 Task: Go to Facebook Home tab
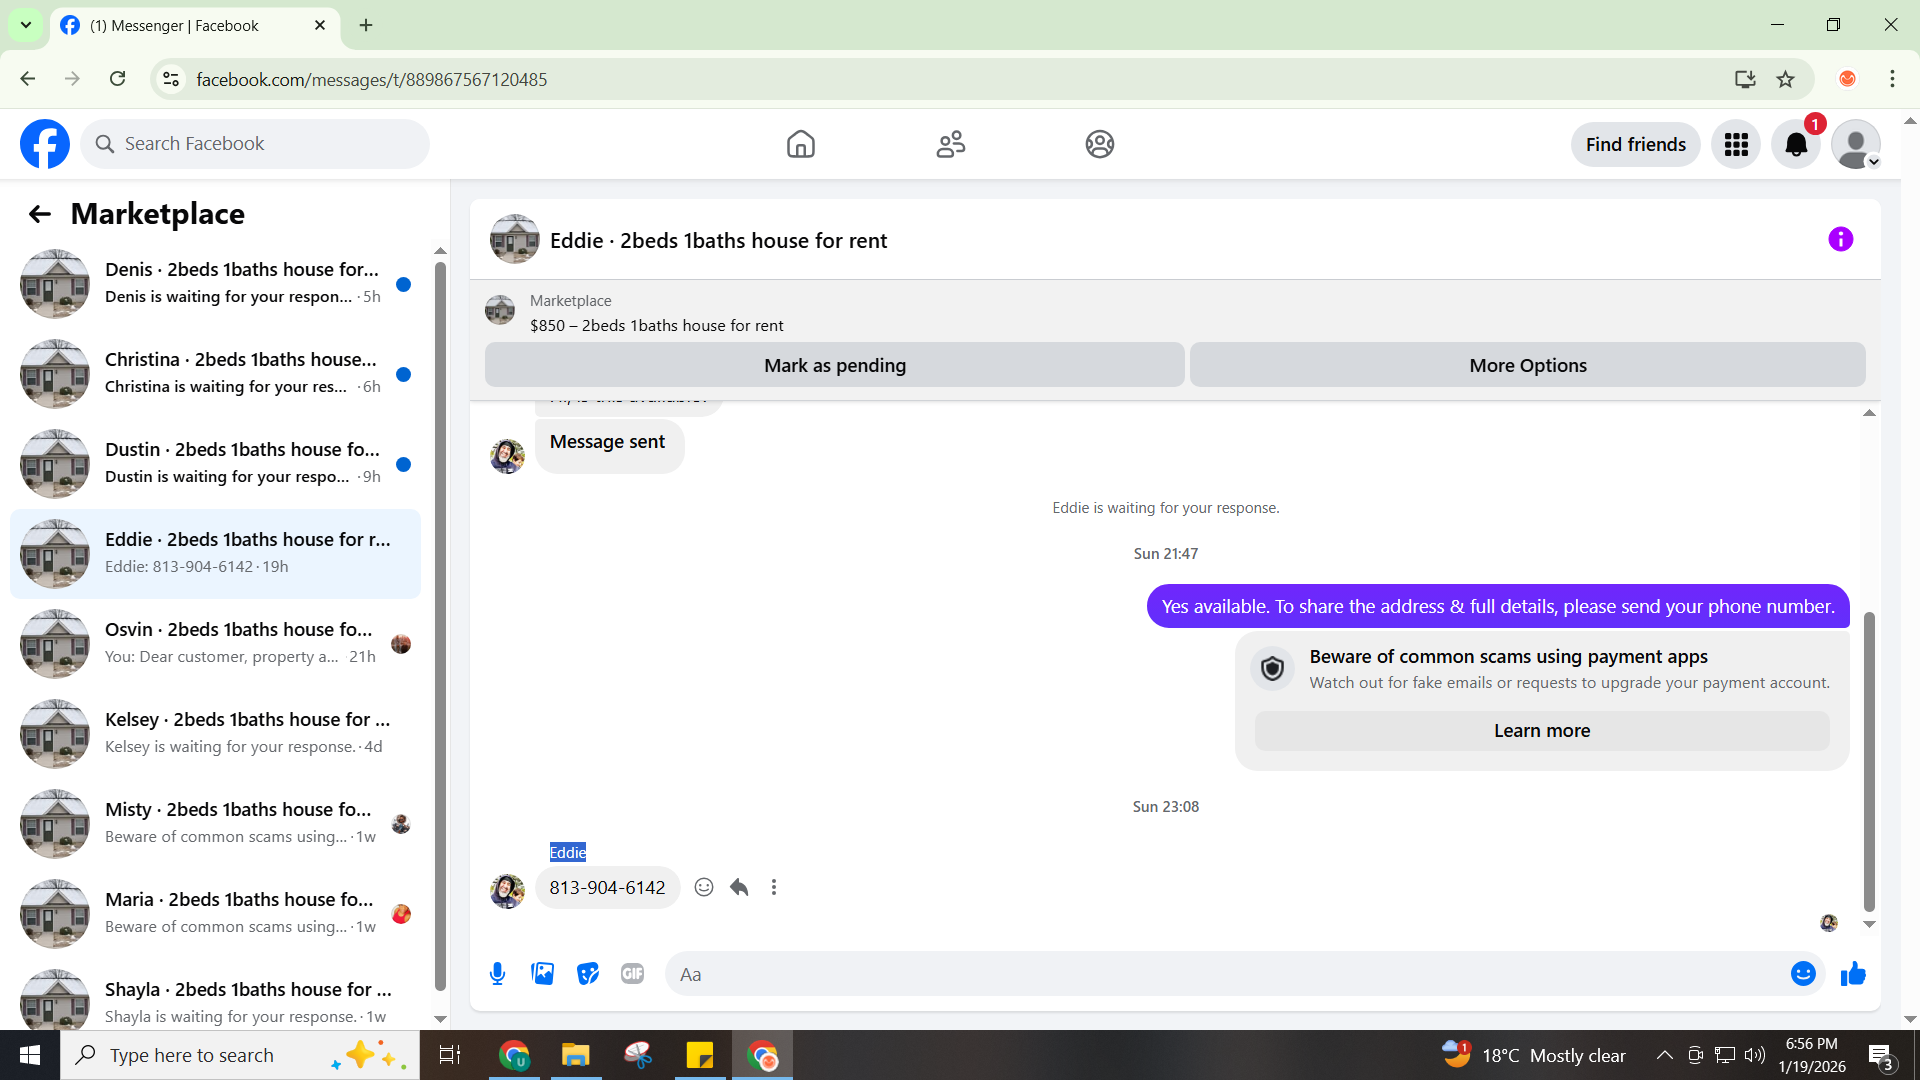pyautogui.click(x=800, y=144)
